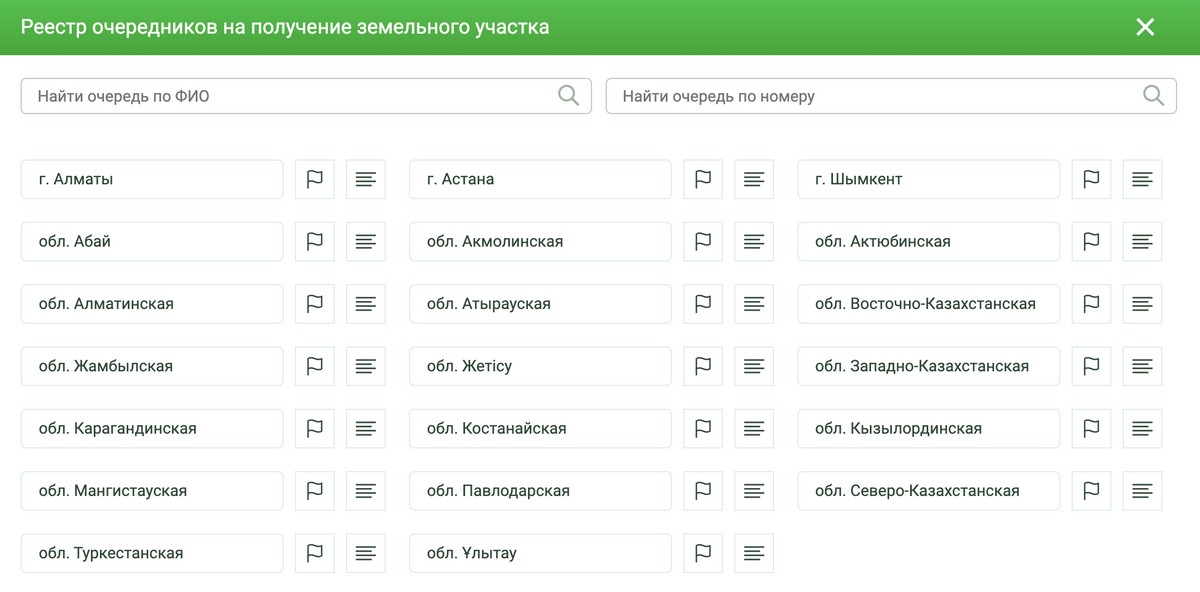
Task: Select the обл. Карагандинская region button
Action: point(152,428)
